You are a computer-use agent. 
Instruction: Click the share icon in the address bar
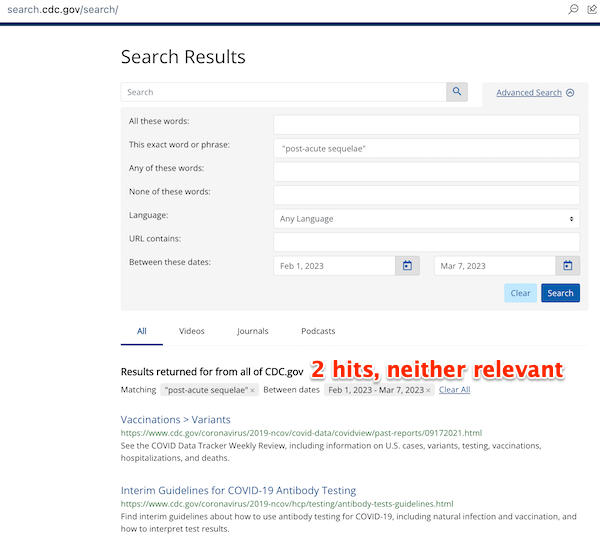592,9
